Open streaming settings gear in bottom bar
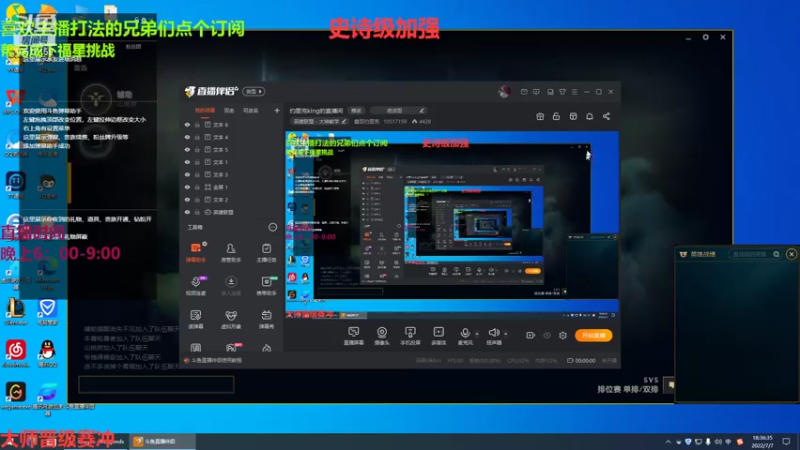 point(563,335)
